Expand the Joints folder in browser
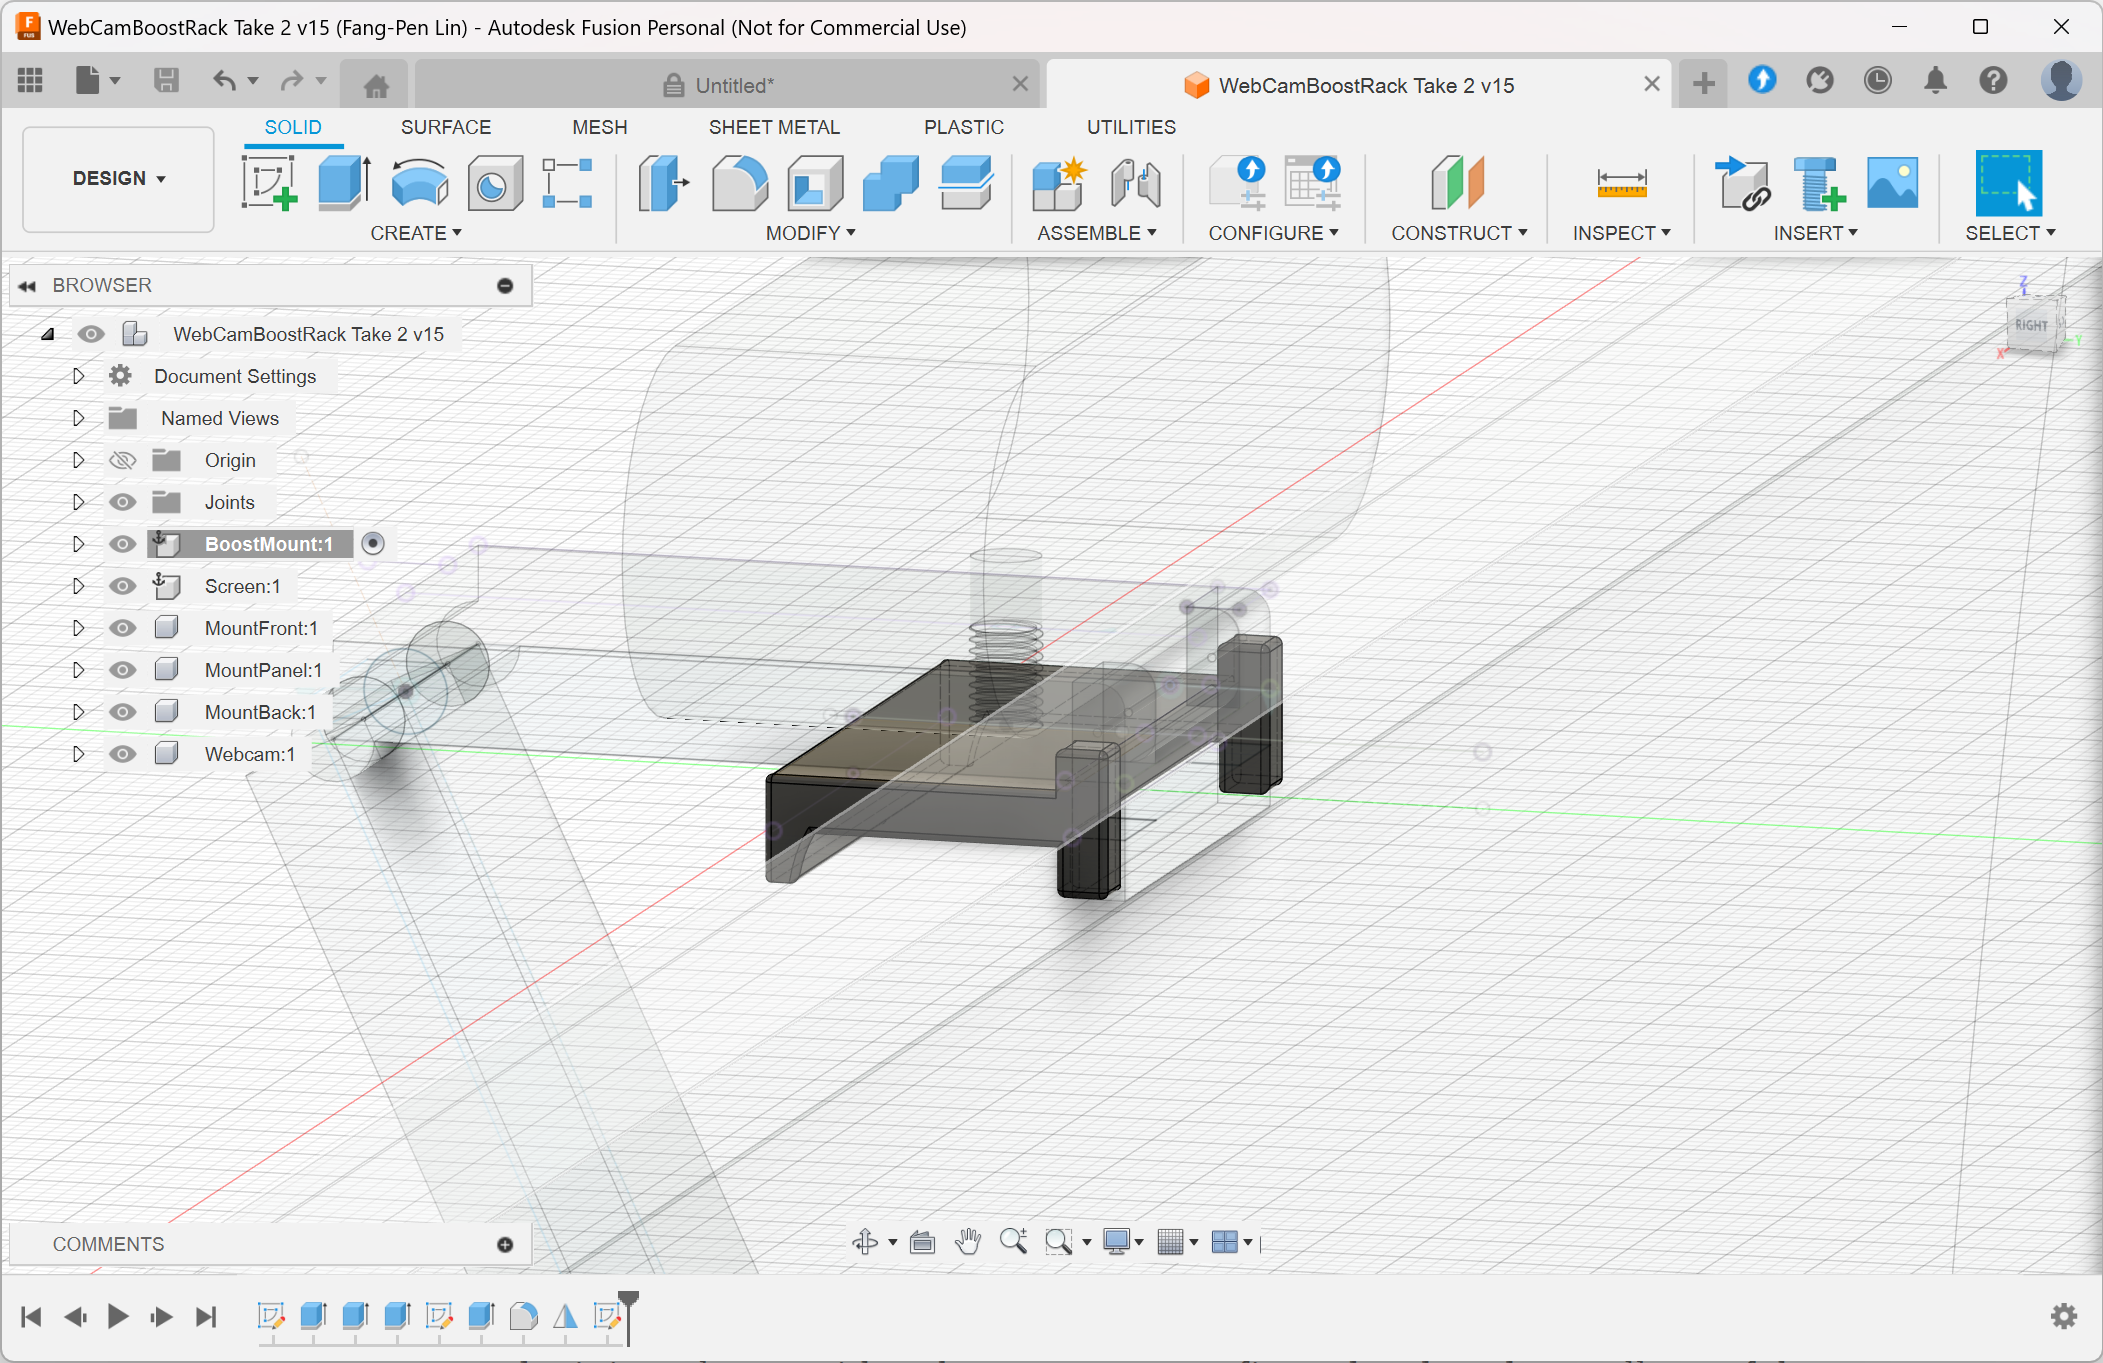Screen dimensions: 2103x1363 pos(75,501)
